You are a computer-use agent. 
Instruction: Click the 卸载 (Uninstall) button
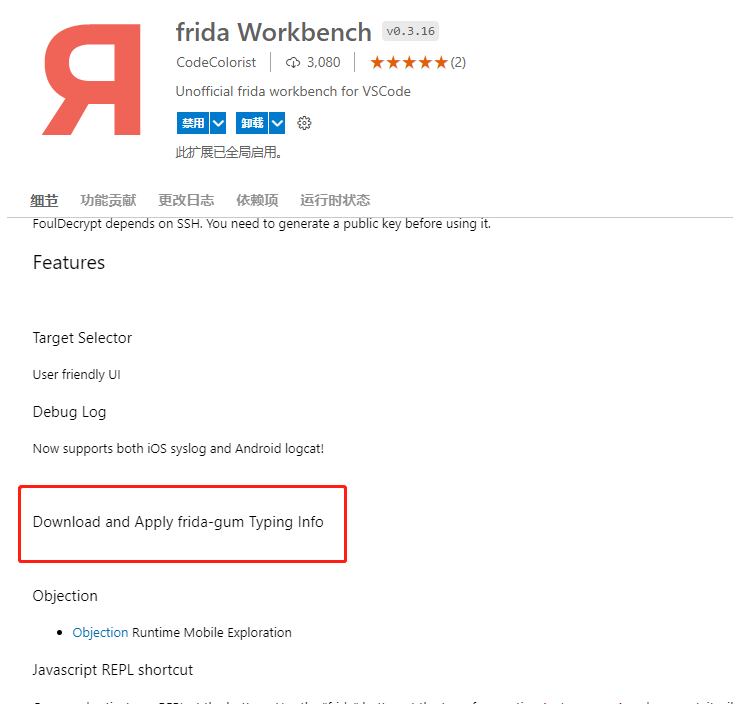(x=251, y=123)
